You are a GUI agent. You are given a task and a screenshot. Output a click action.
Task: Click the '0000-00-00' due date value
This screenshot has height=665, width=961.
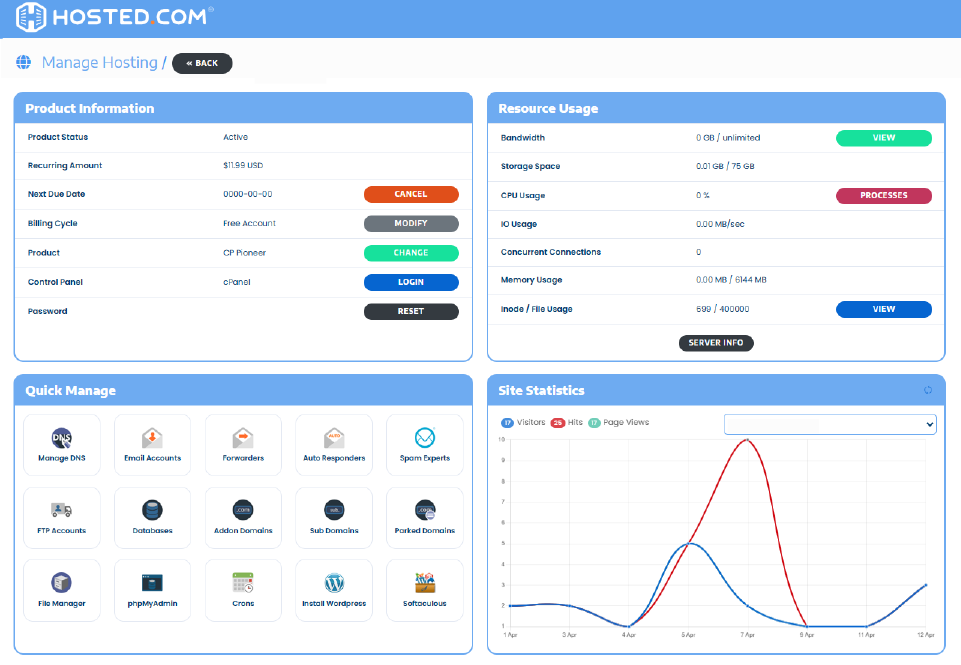tap(248, 194)
